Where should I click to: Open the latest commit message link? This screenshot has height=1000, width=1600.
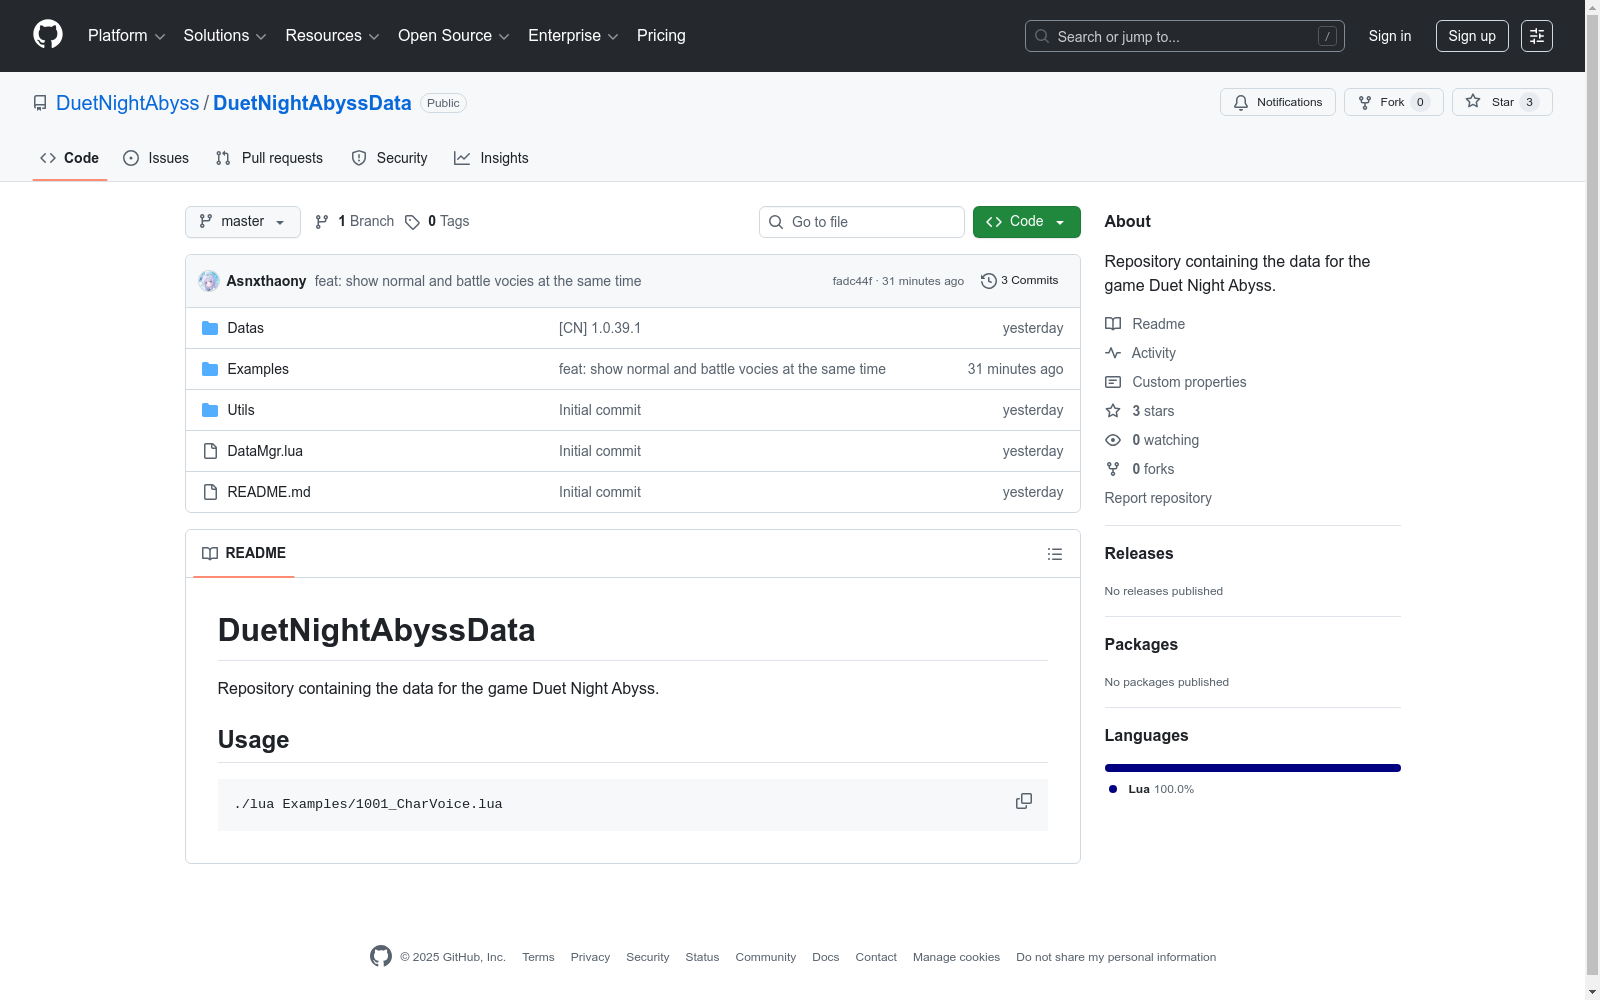[x=478, y=281]
